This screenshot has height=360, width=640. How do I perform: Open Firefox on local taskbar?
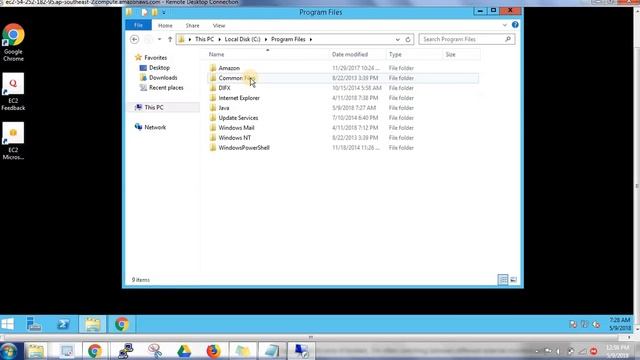point(213,351)
